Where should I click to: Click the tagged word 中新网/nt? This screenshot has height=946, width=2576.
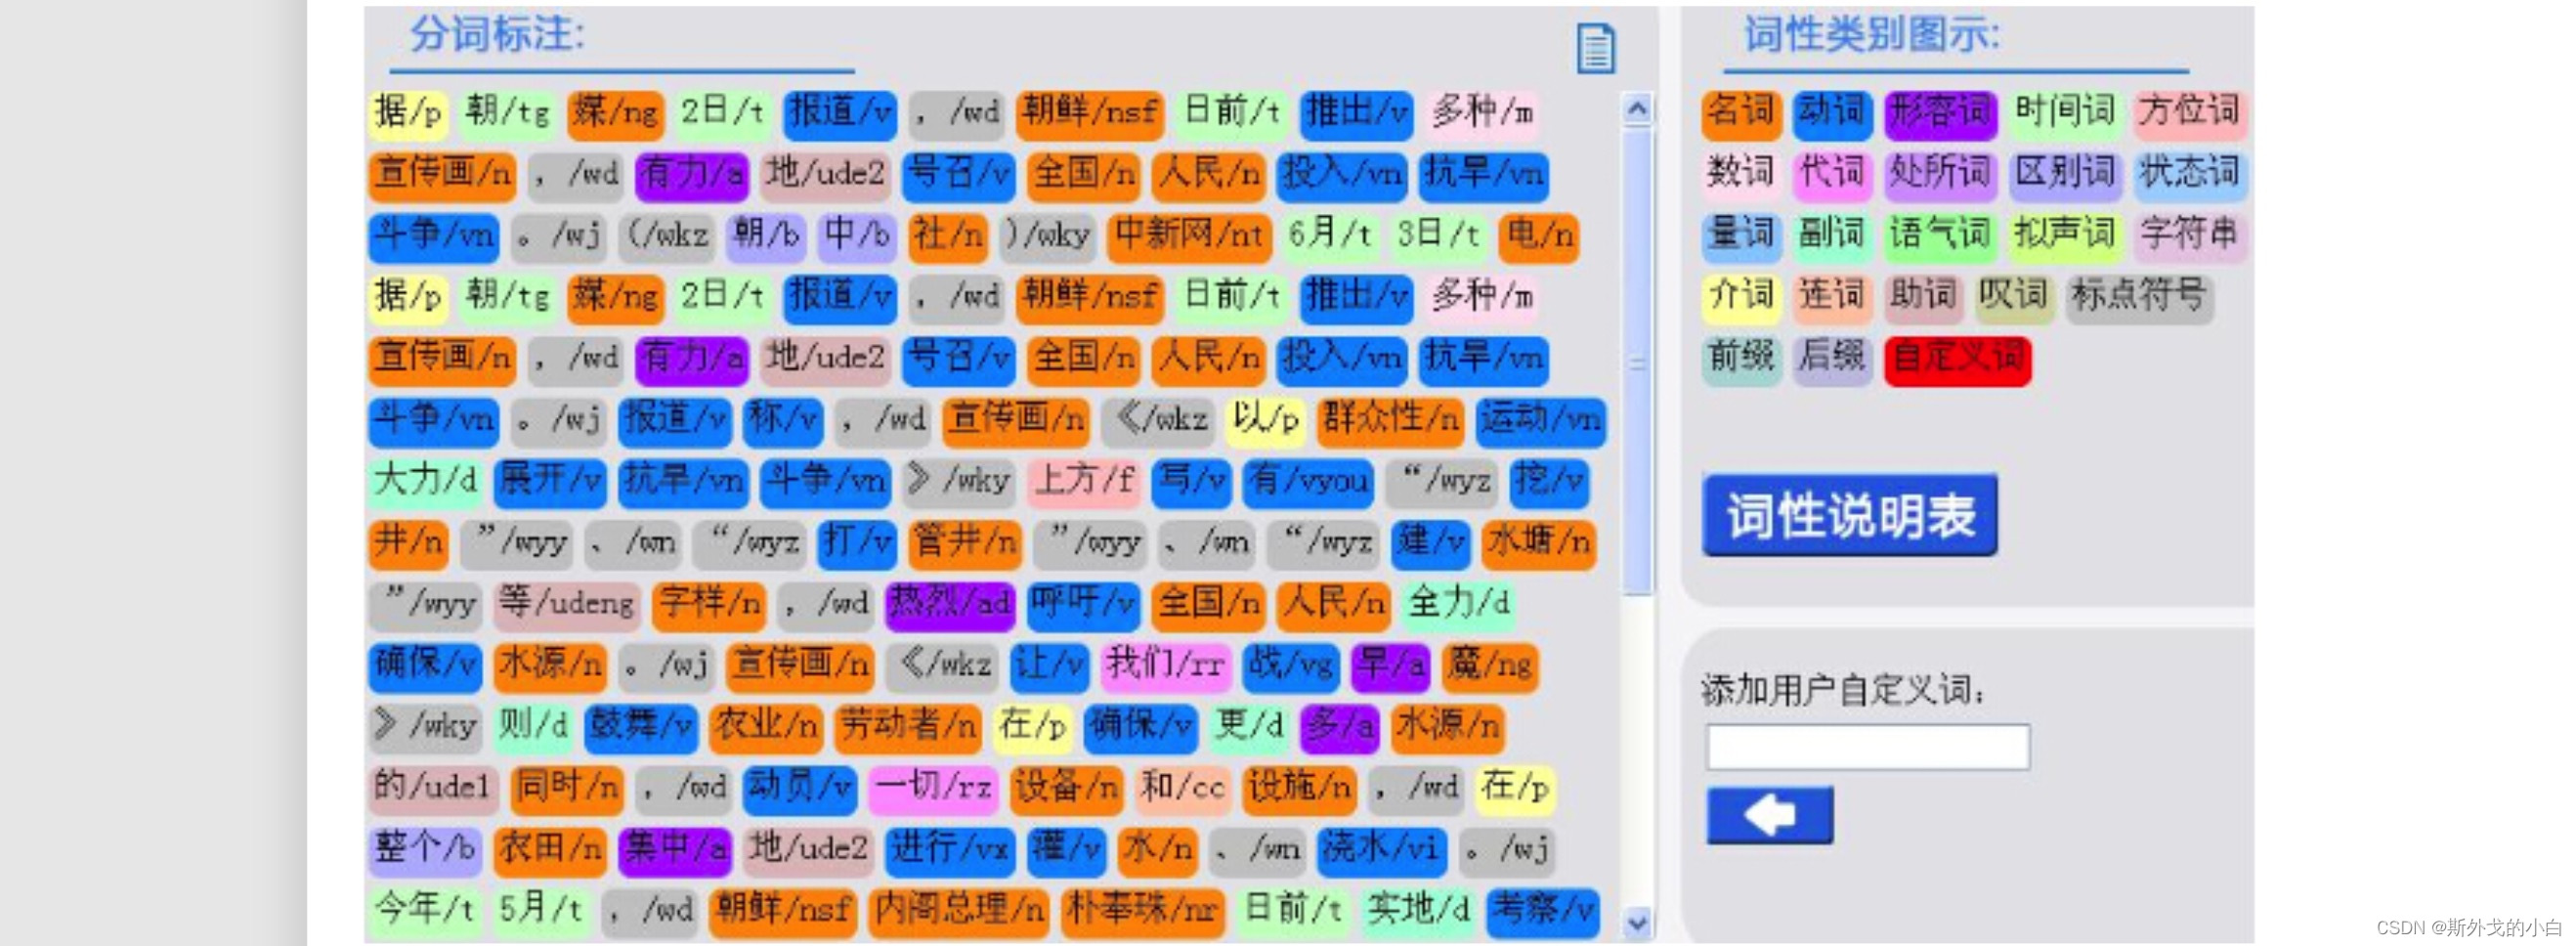pos(1189,237)
